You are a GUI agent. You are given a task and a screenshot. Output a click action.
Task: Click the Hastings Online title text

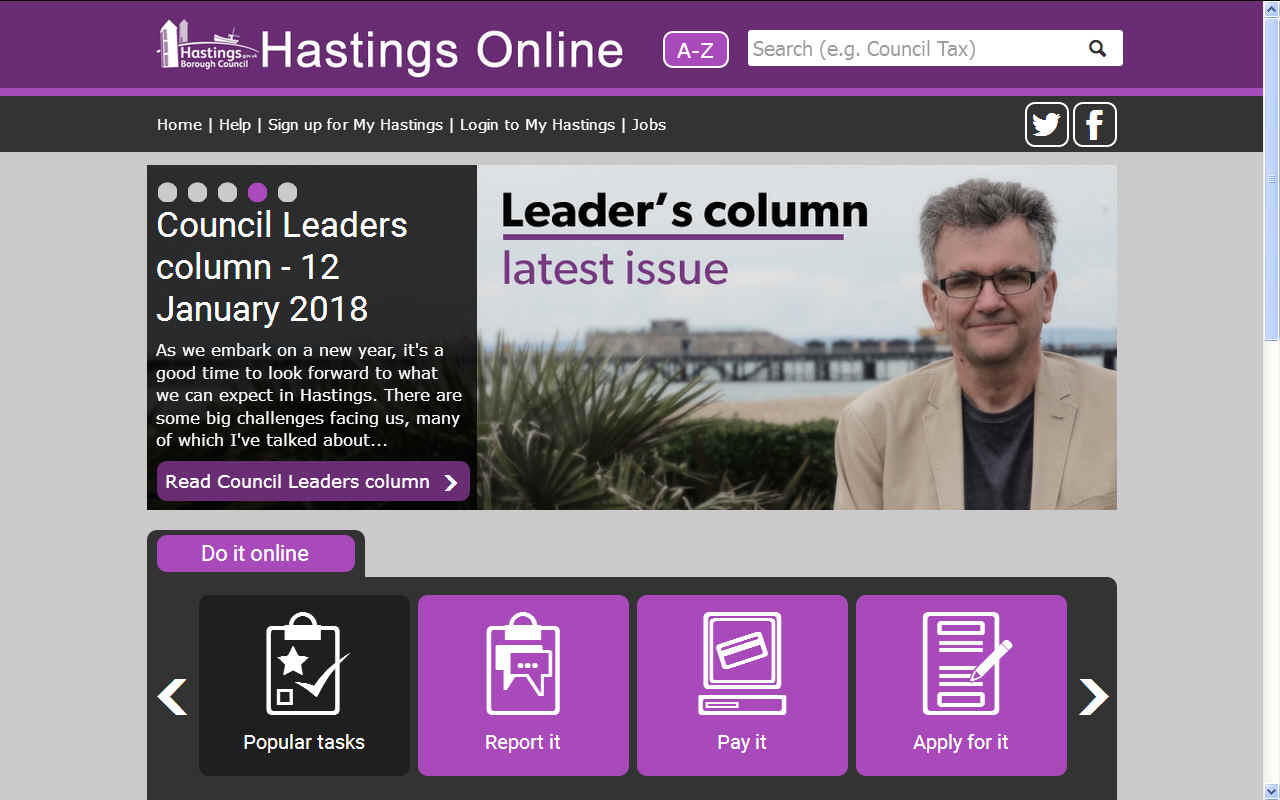[x=442, y=50]
